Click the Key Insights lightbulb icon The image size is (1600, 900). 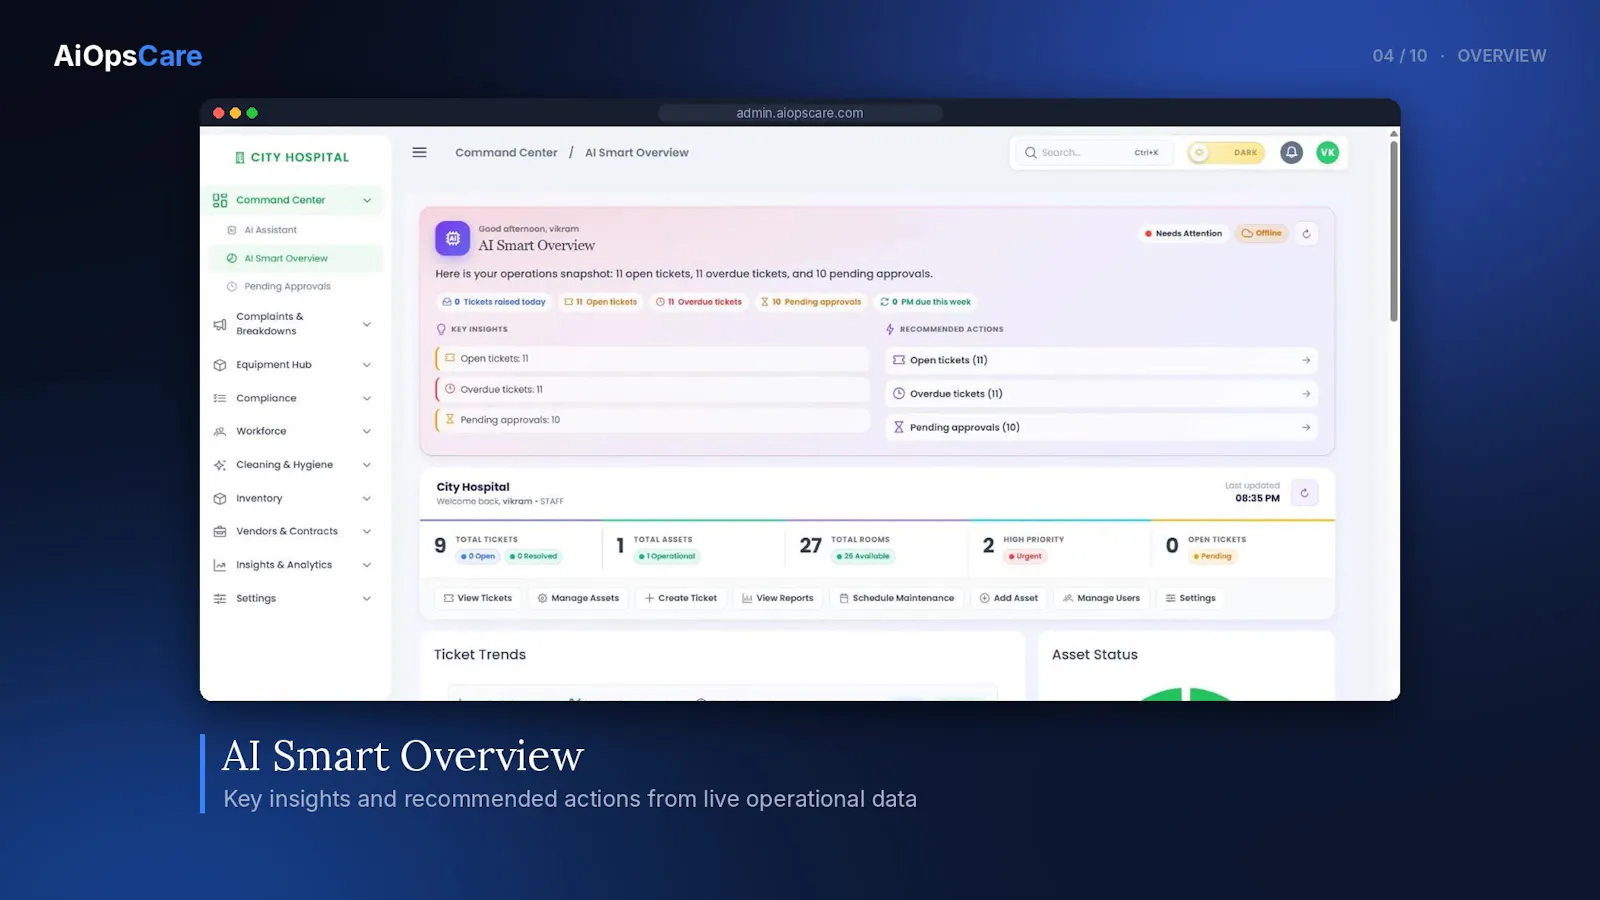tap(441, 329)
